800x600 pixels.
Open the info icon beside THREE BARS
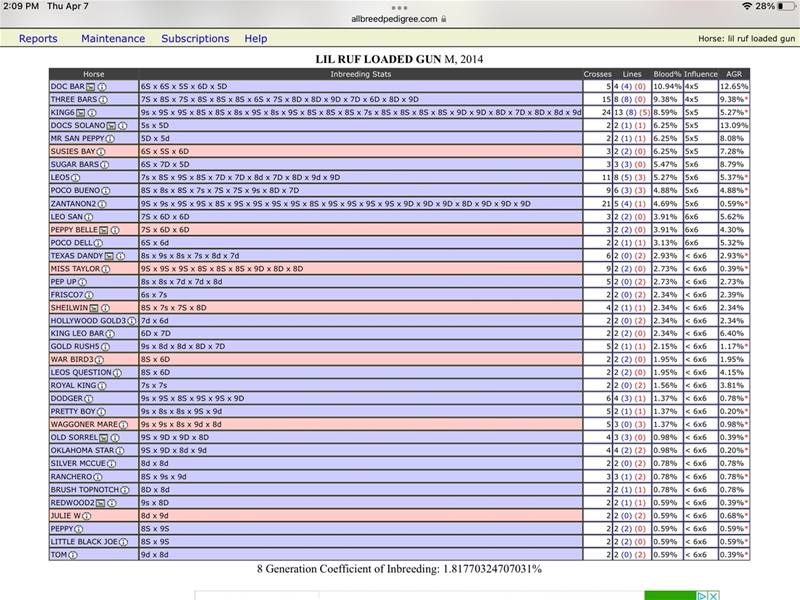103,99
